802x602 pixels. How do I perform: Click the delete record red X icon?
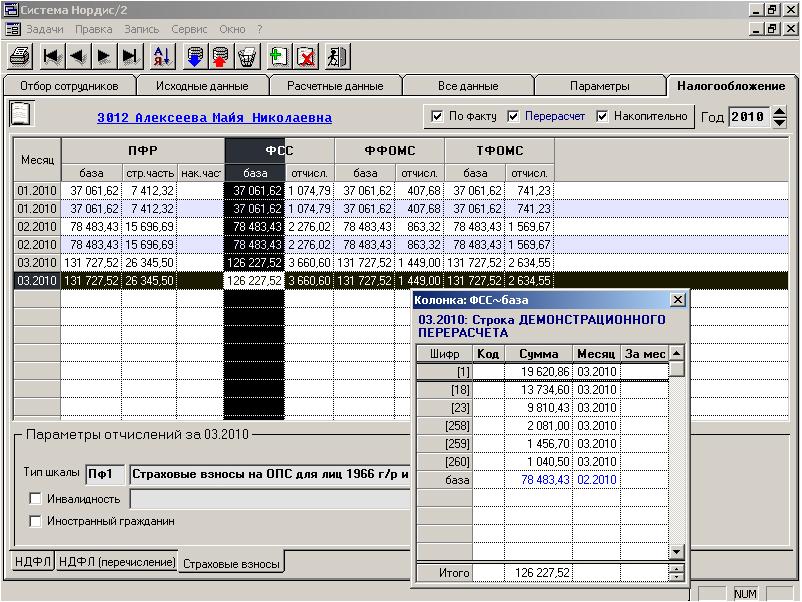click(307, 56)
